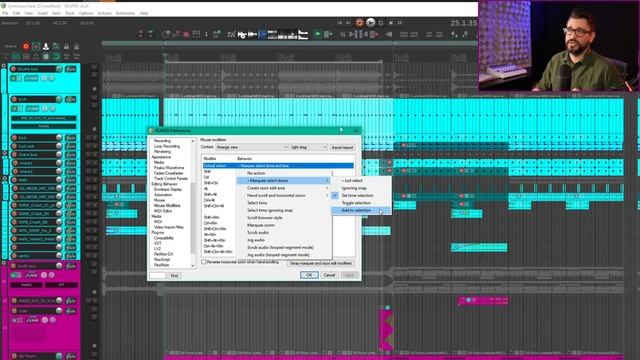Choose Just select in the submenu
640x360 pixels.
click(x=360, y=180)
